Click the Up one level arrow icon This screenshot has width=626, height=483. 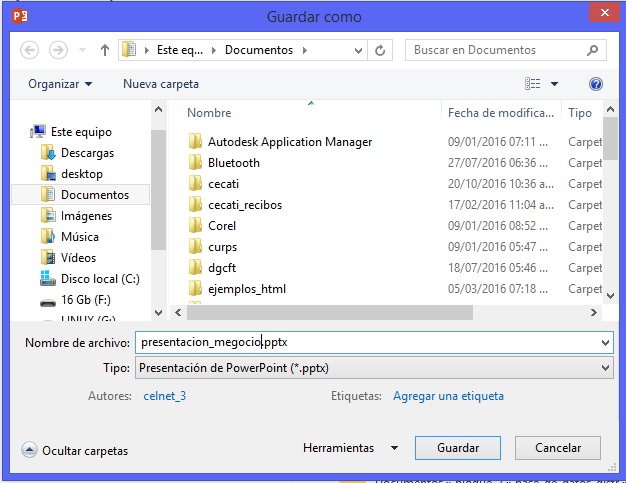(105, 50)
